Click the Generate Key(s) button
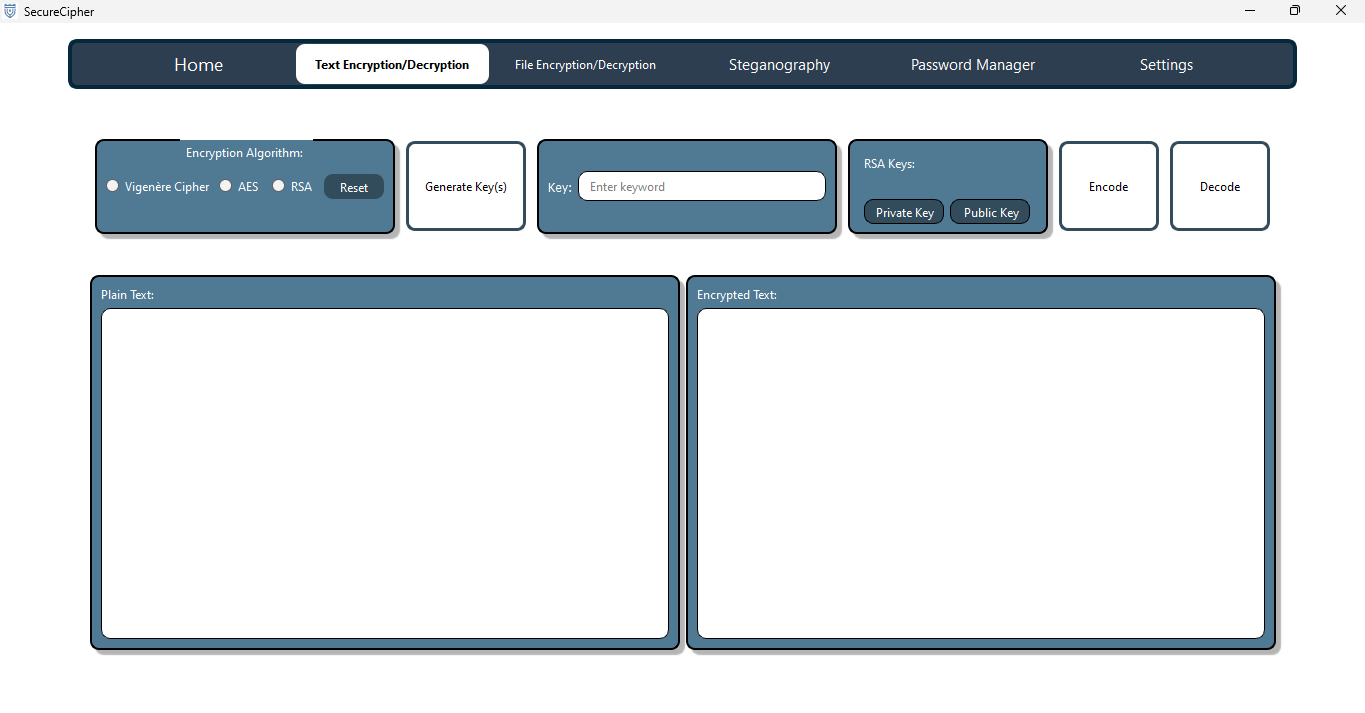 point(465,186)
